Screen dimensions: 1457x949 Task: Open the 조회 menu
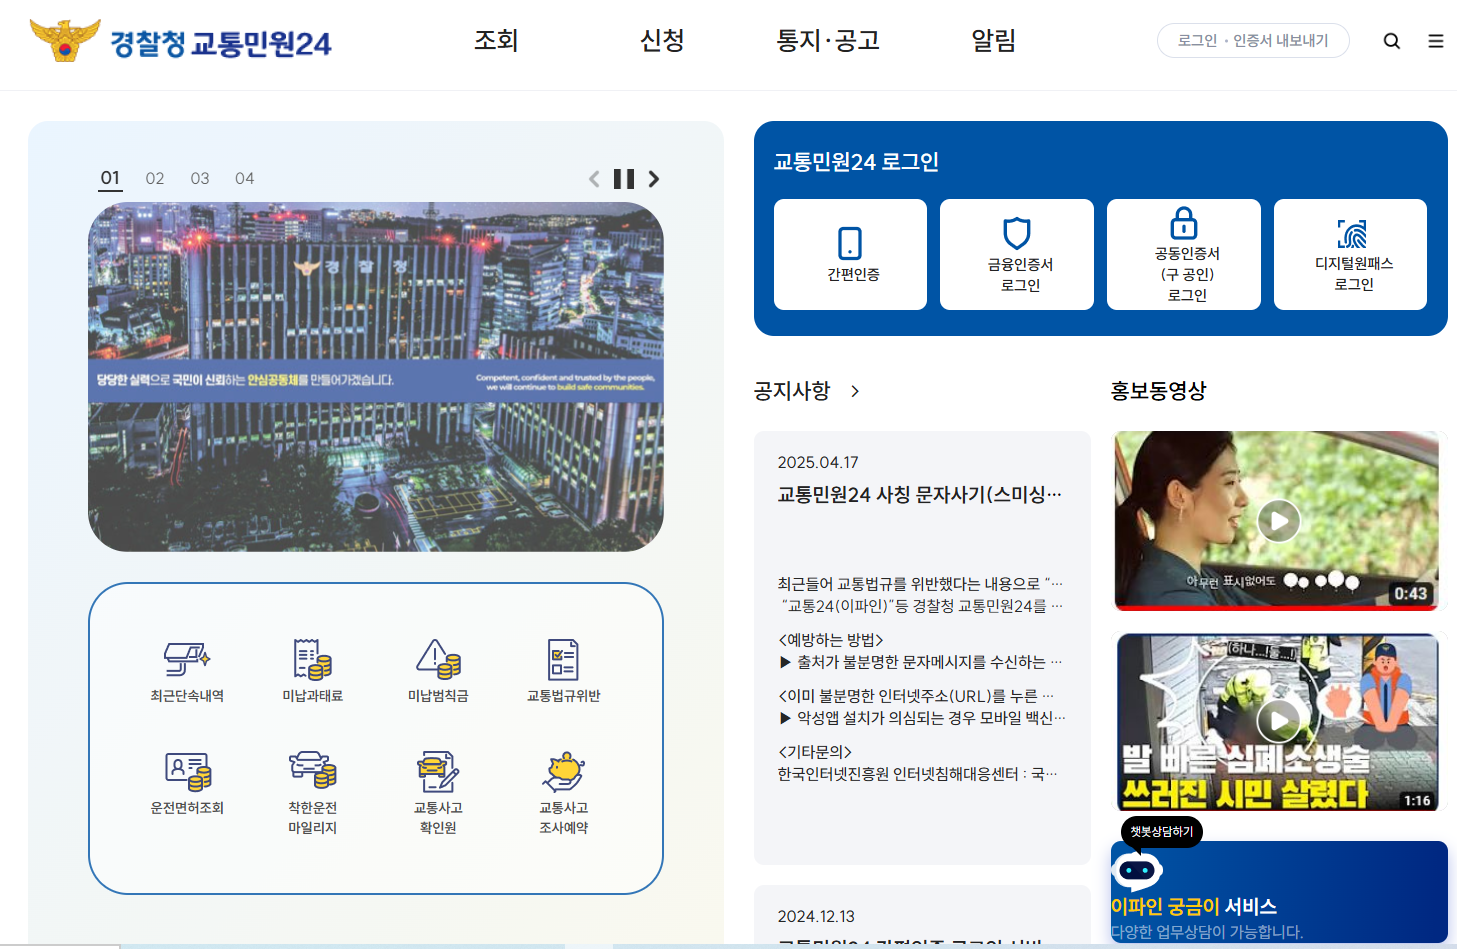point(496,41)
